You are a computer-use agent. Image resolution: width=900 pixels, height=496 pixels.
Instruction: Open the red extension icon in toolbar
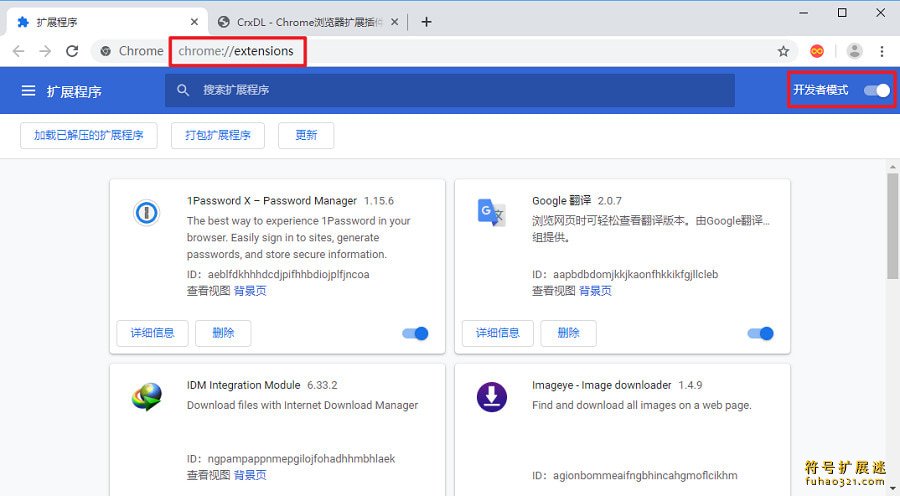pyautogui.click(x=817, y=51)
